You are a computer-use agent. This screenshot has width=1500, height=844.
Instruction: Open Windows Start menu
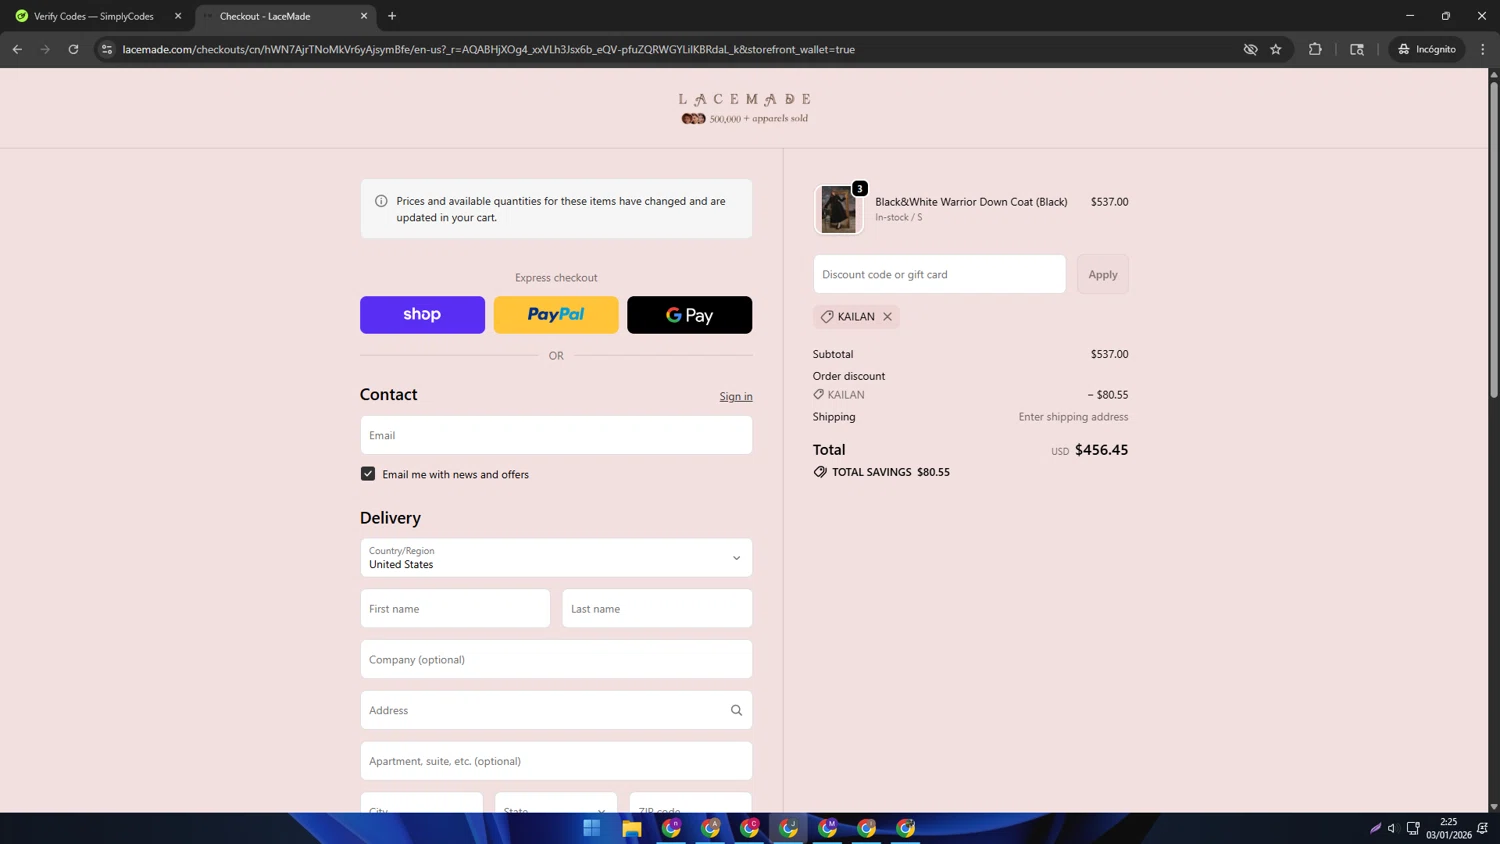click(592, 828)
